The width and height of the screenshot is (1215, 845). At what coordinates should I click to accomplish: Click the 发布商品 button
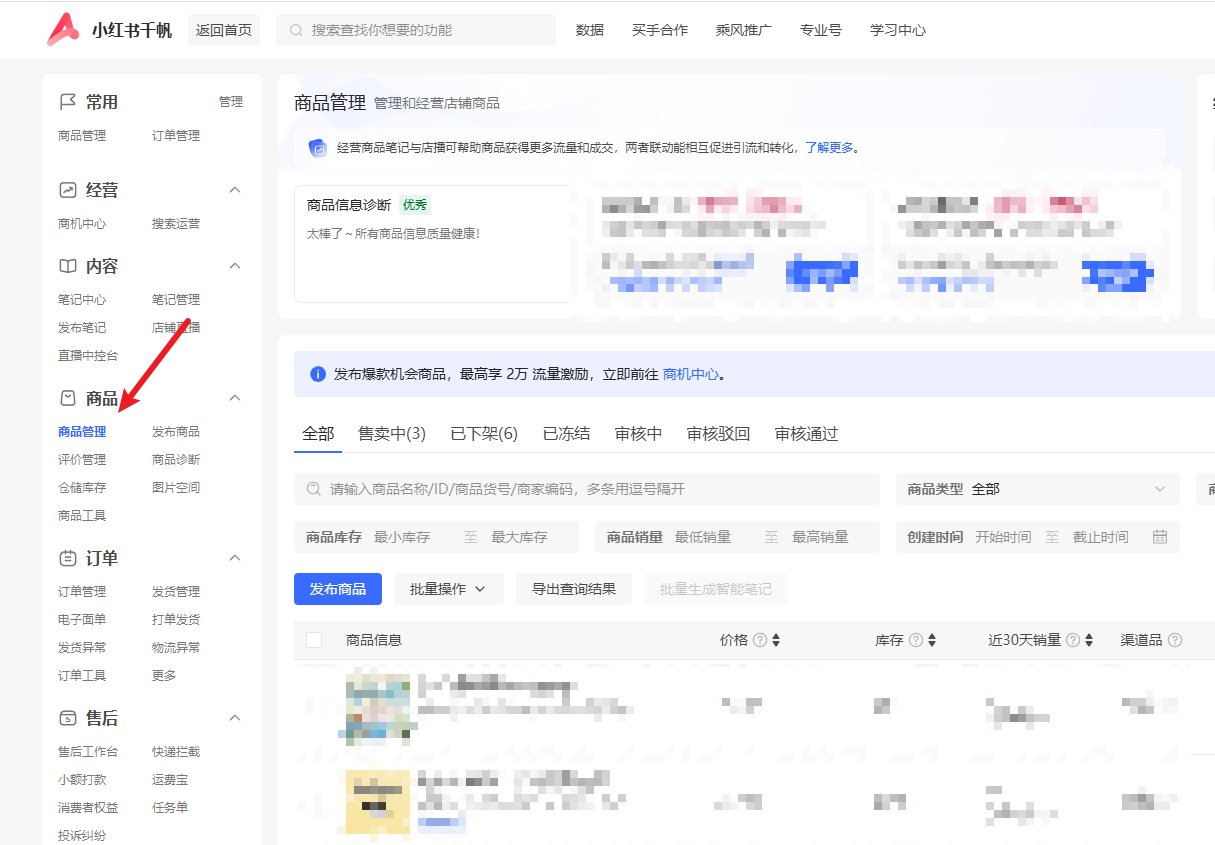[337, 589]
